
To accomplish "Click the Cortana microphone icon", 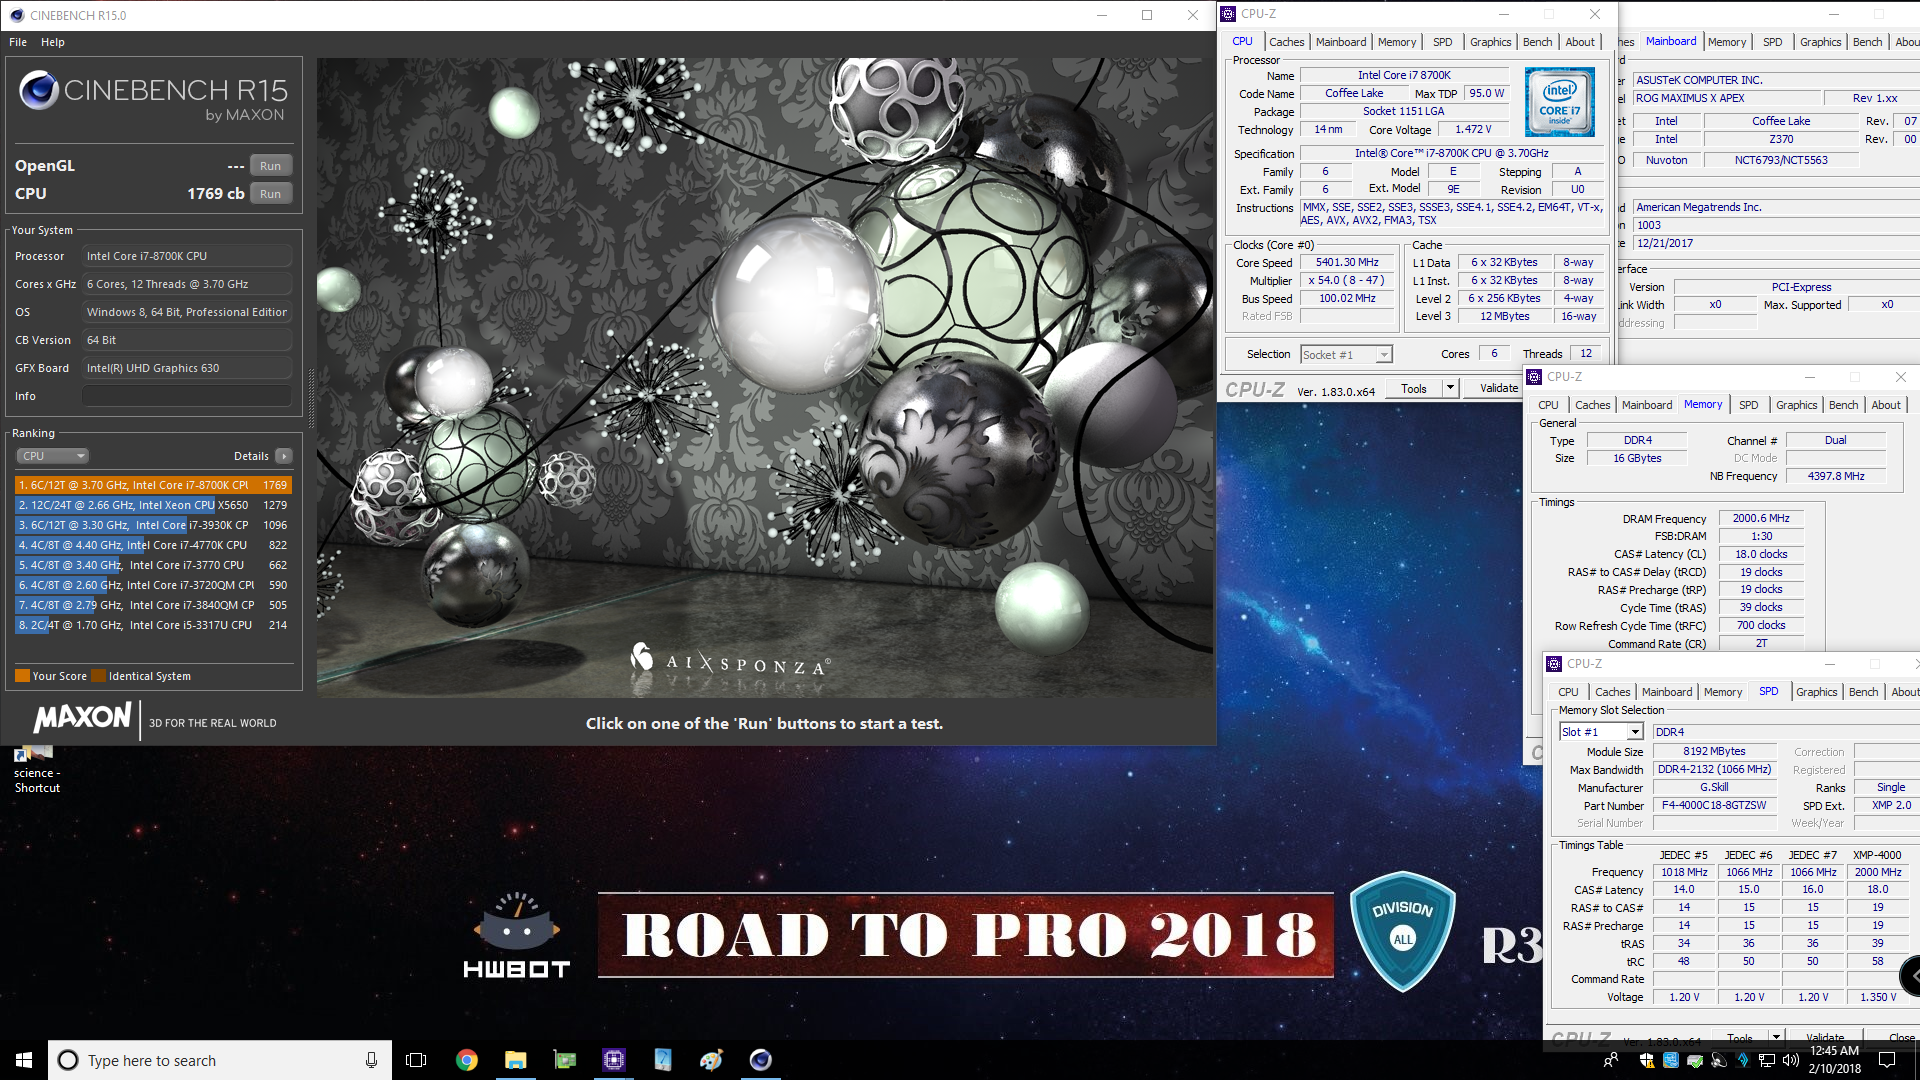I will click(371, 1060).
